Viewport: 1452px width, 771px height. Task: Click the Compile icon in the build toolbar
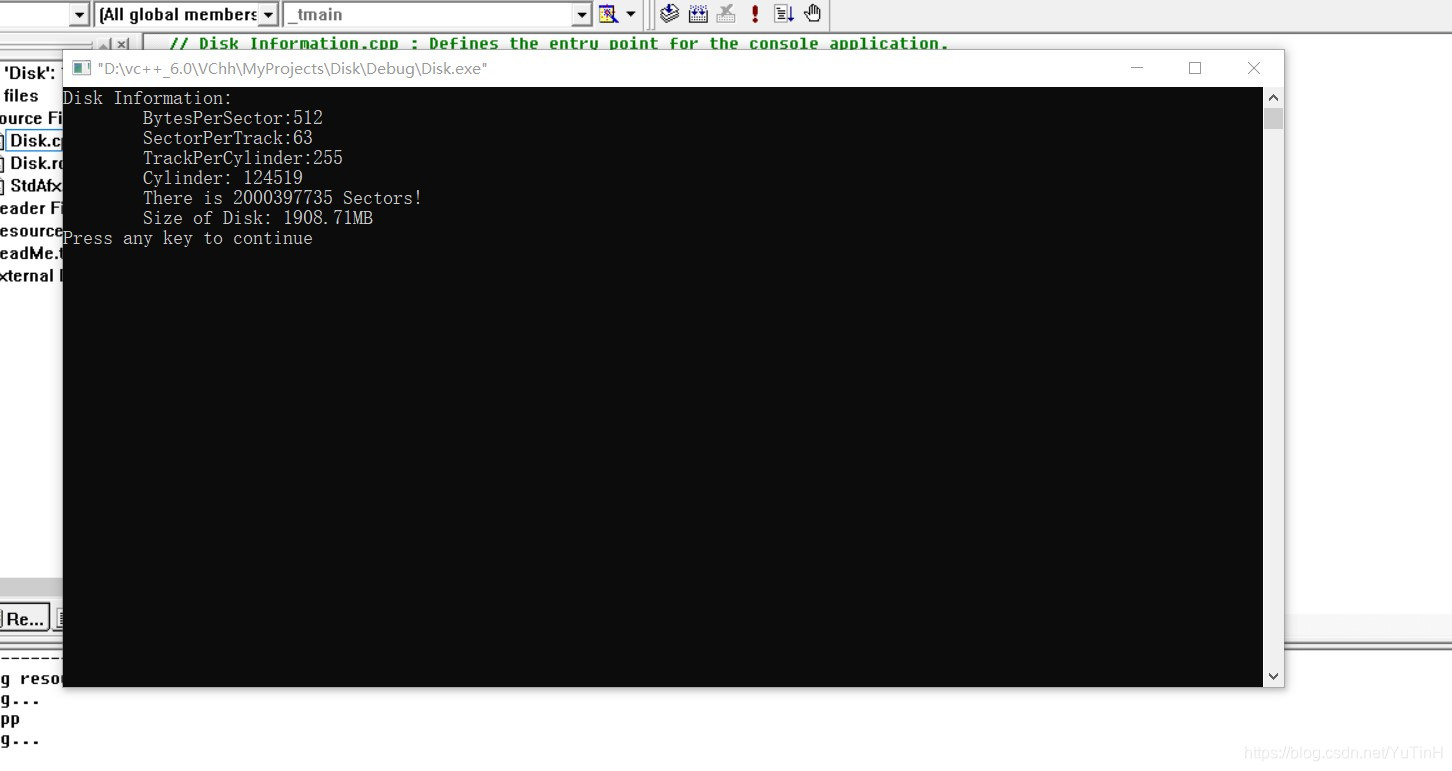point(670,14)
